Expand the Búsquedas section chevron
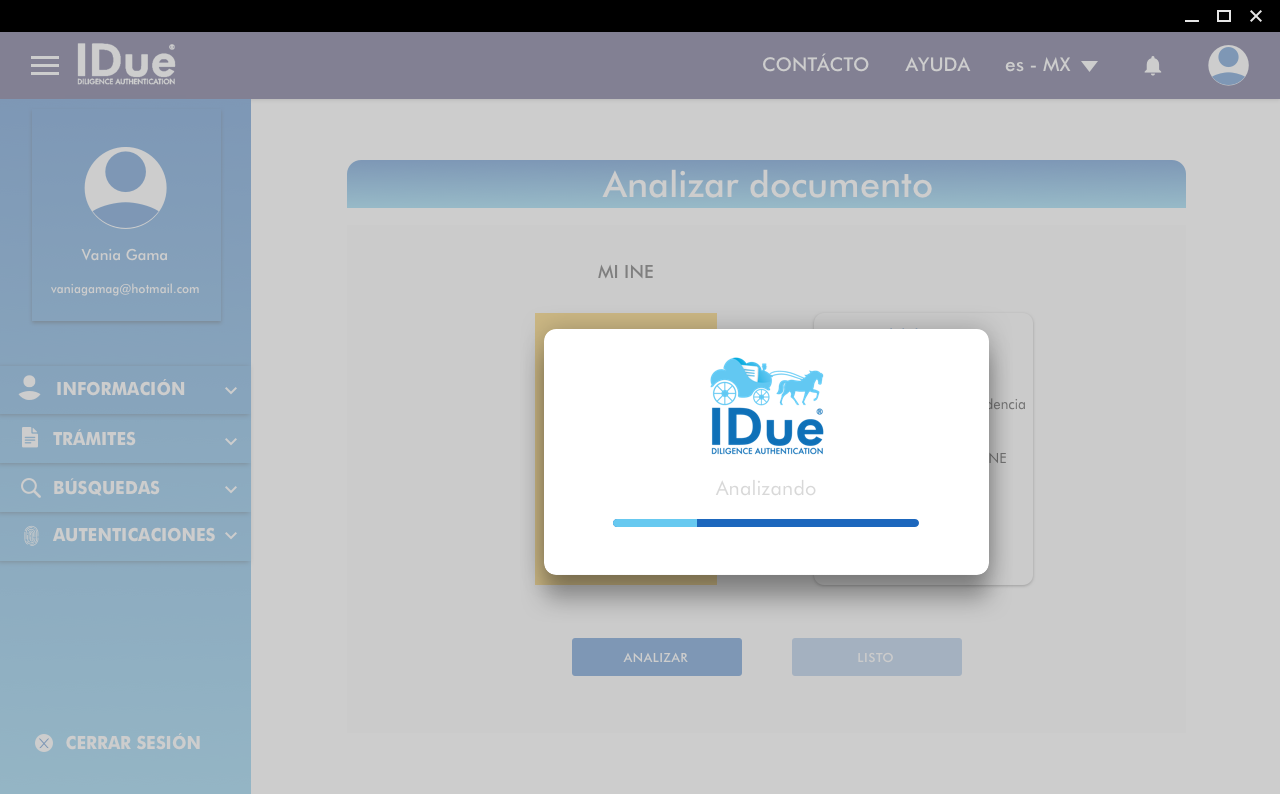Viewport: 1280px width, 794px height. click(231, 489)
